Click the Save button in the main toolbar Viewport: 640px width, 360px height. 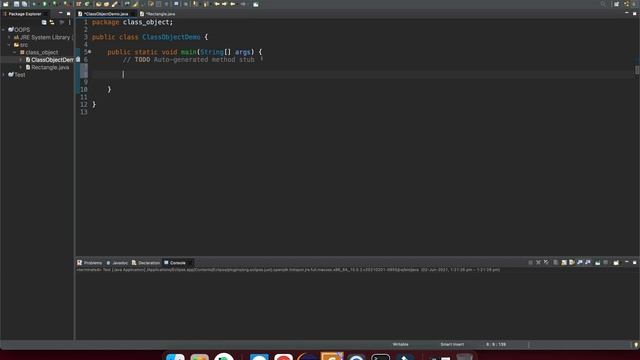[16, 4]
